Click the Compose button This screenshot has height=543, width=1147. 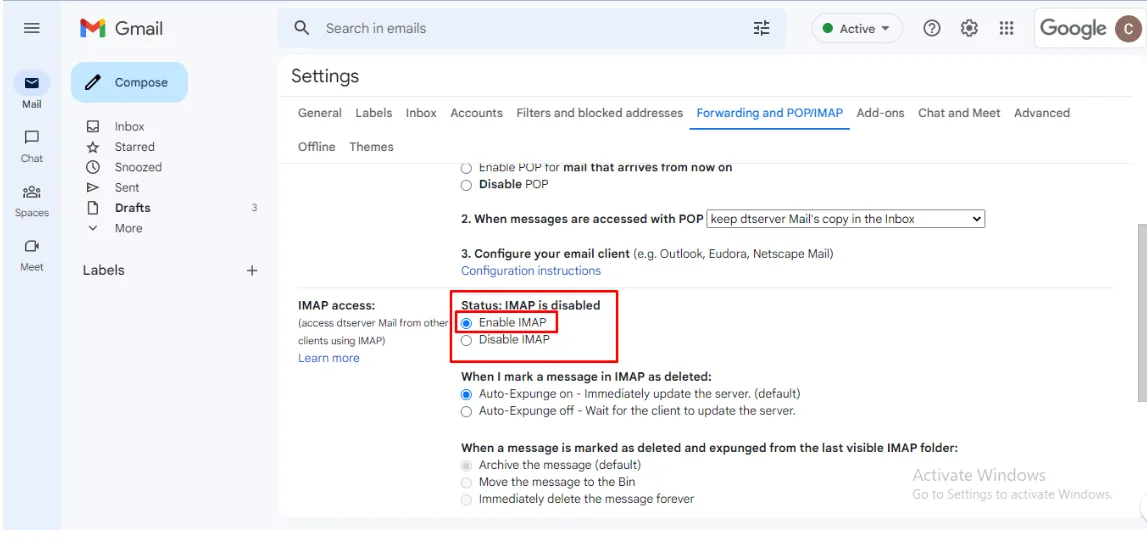point(129,82)
